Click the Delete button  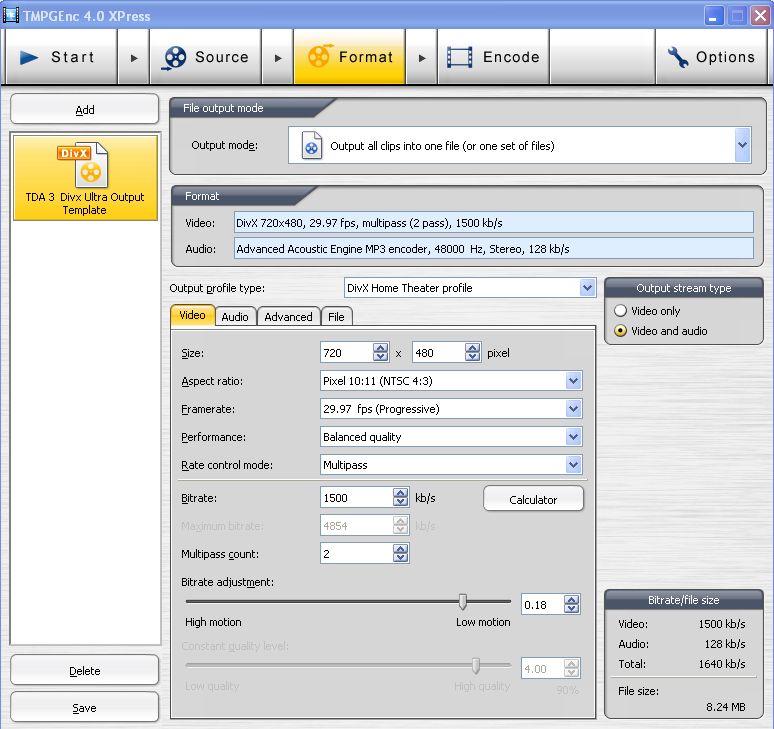point(84,670)
